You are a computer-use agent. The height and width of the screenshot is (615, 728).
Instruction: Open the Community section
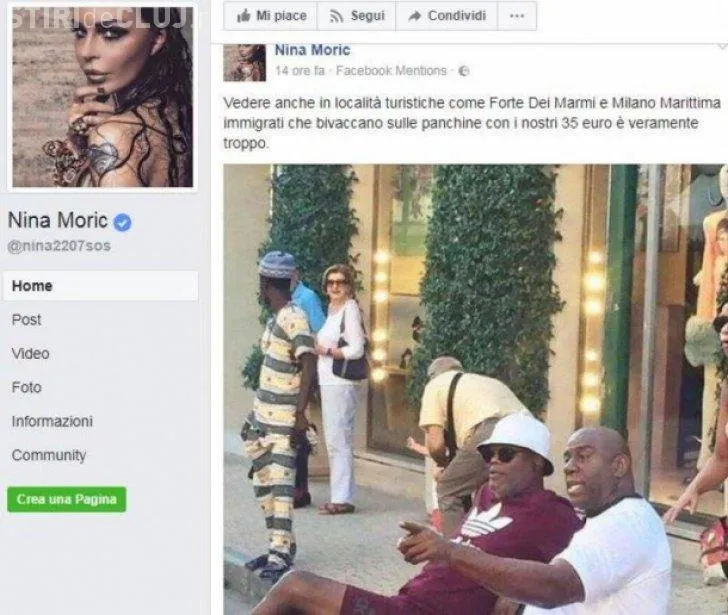(49, 455)
